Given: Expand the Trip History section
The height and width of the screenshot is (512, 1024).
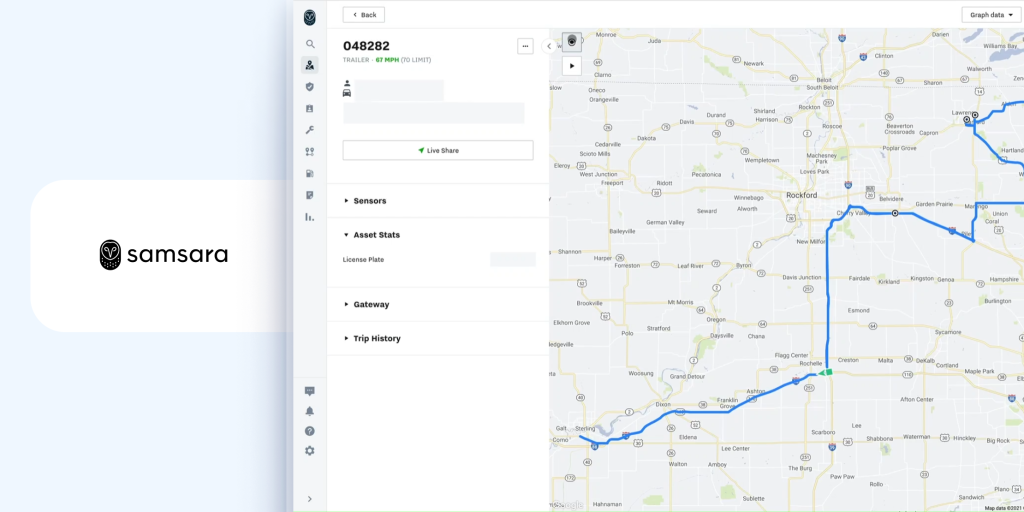Looking at the screenshot, I should pos(376,338).
